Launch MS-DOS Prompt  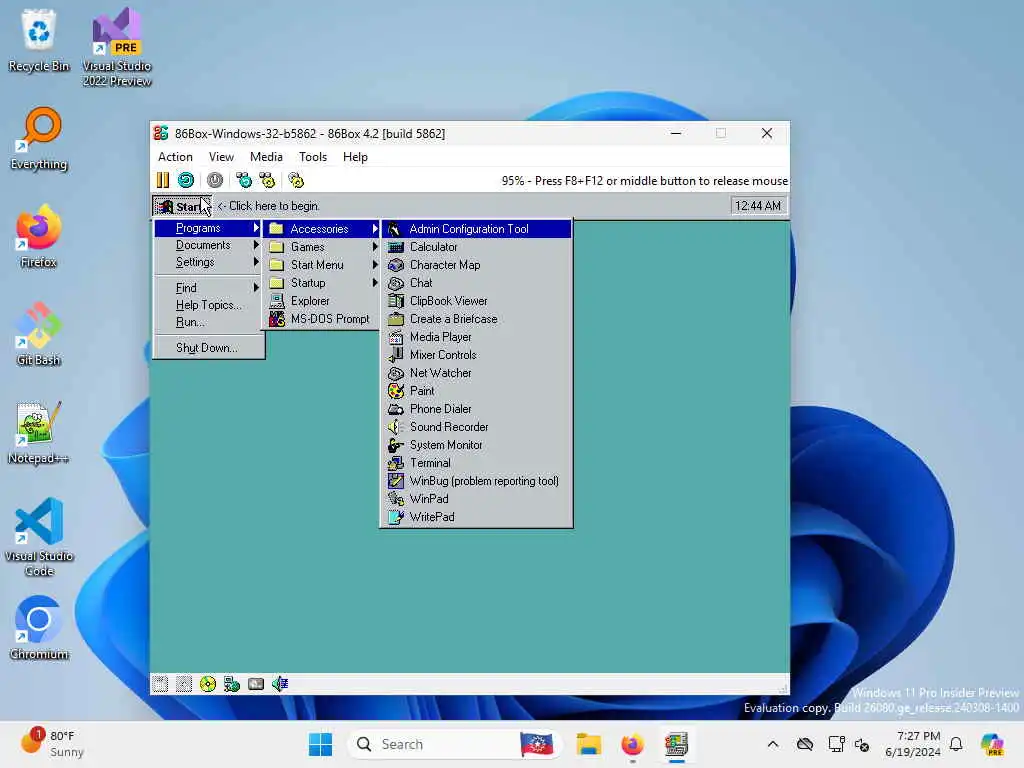[x=322, y=319]
